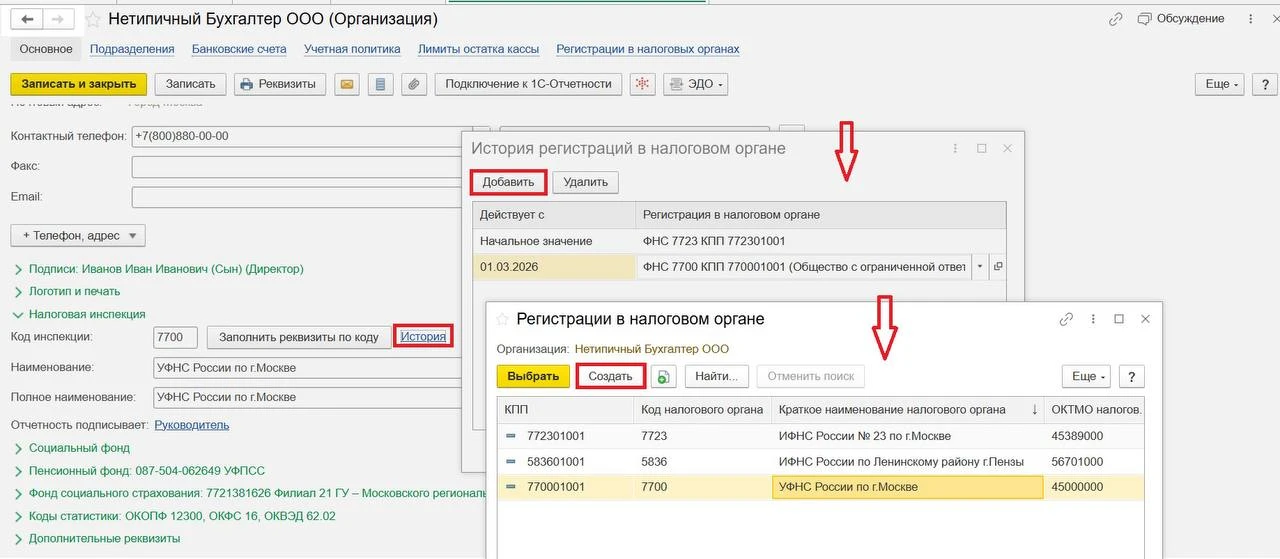Copy link icon in Регистрации в налоговом органе
The width and height of the screenshot is (1280, 559).
click(x=1066, y=319)
